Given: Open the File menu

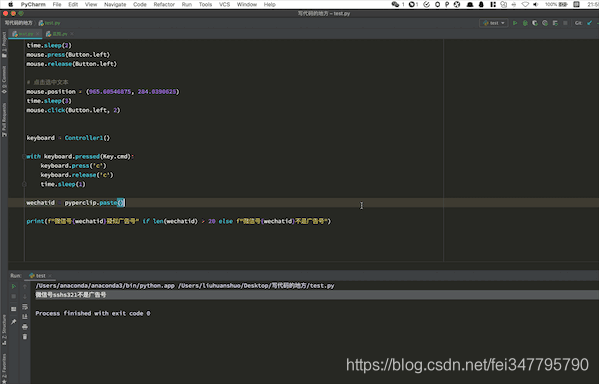Looking at the screenshot, I should pos(57,5).
